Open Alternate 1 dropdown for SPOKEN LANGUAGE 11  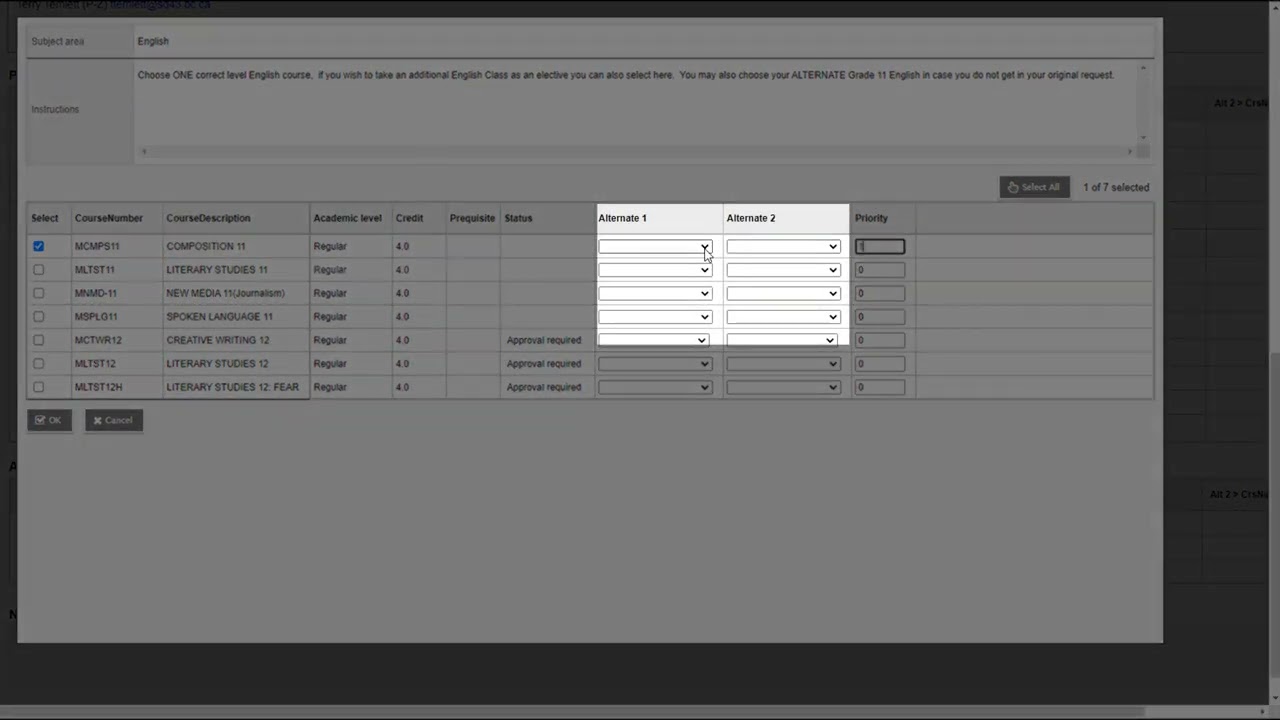coord(655,317)
